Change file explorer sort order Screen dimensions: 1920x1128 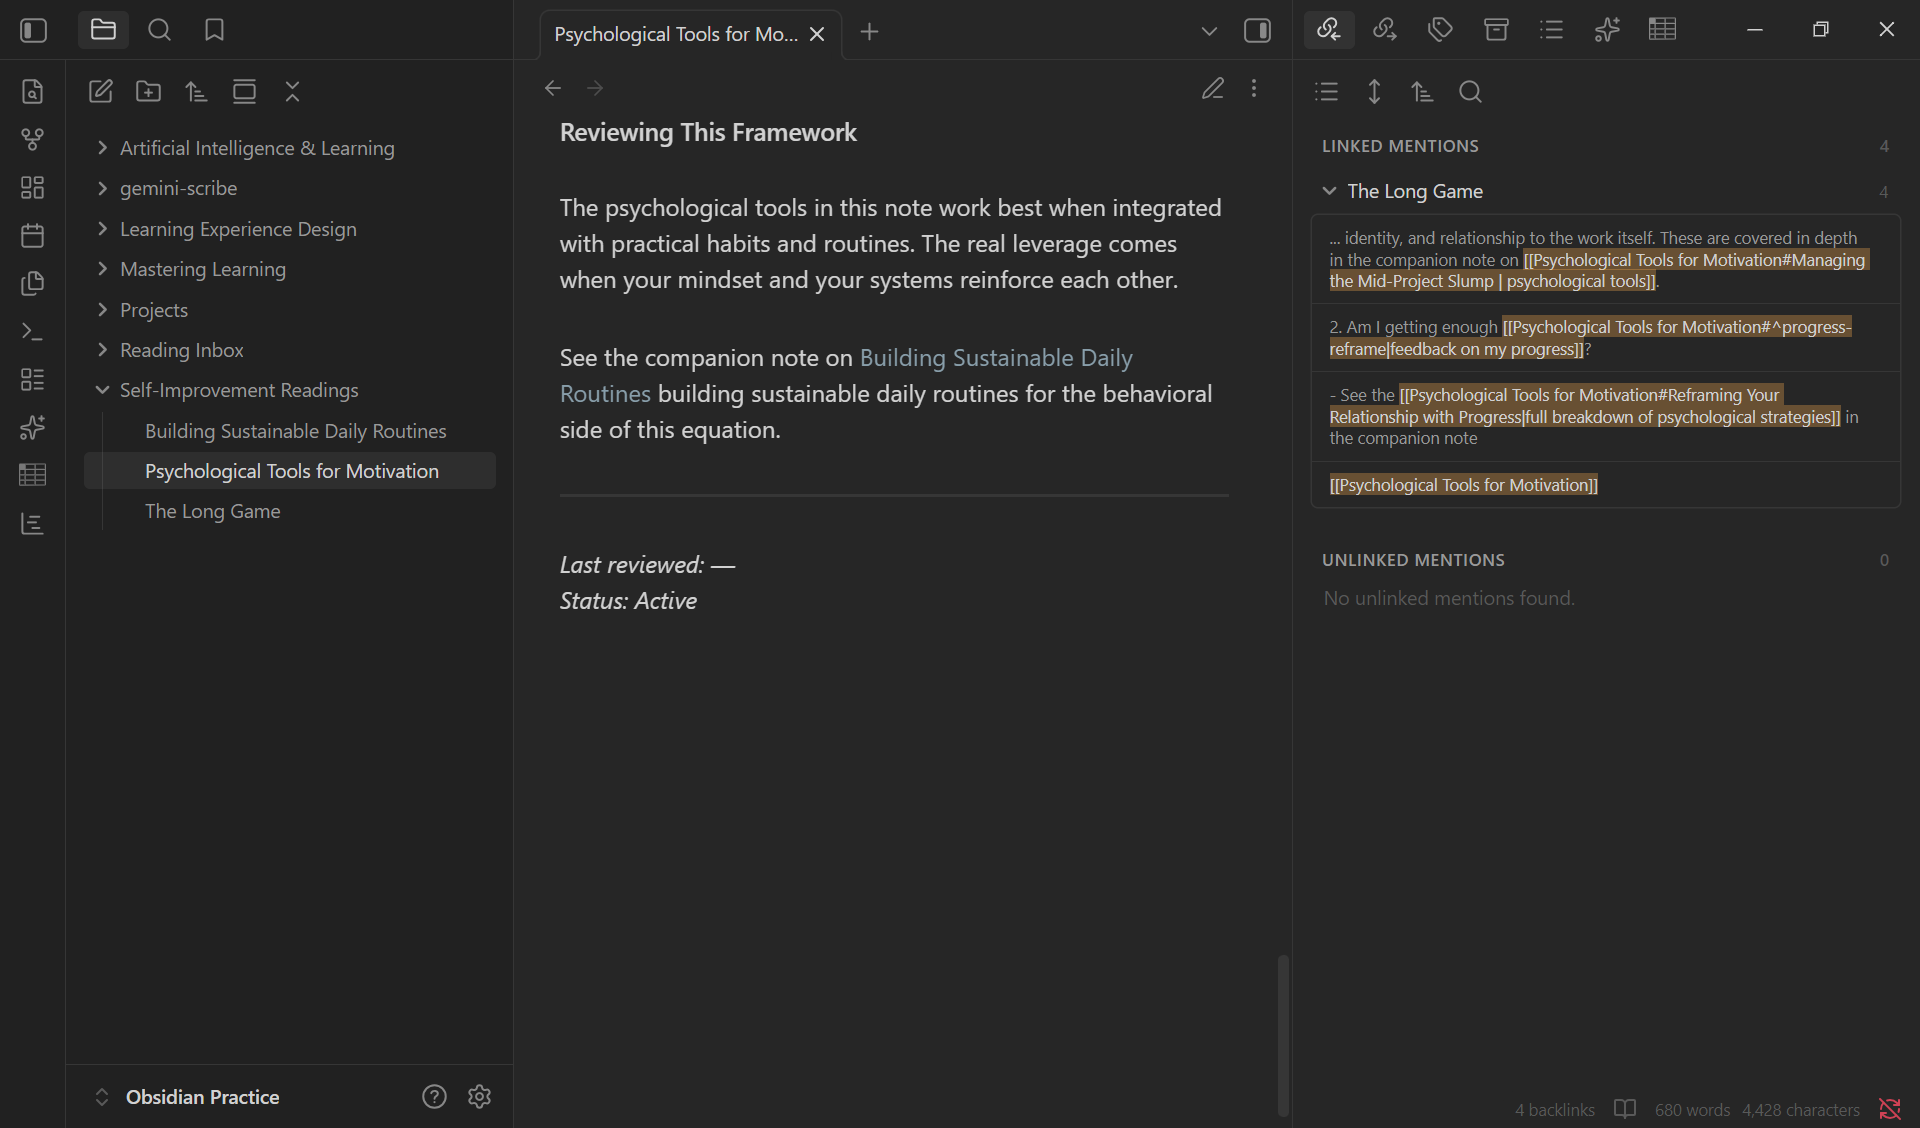(196, 91)
